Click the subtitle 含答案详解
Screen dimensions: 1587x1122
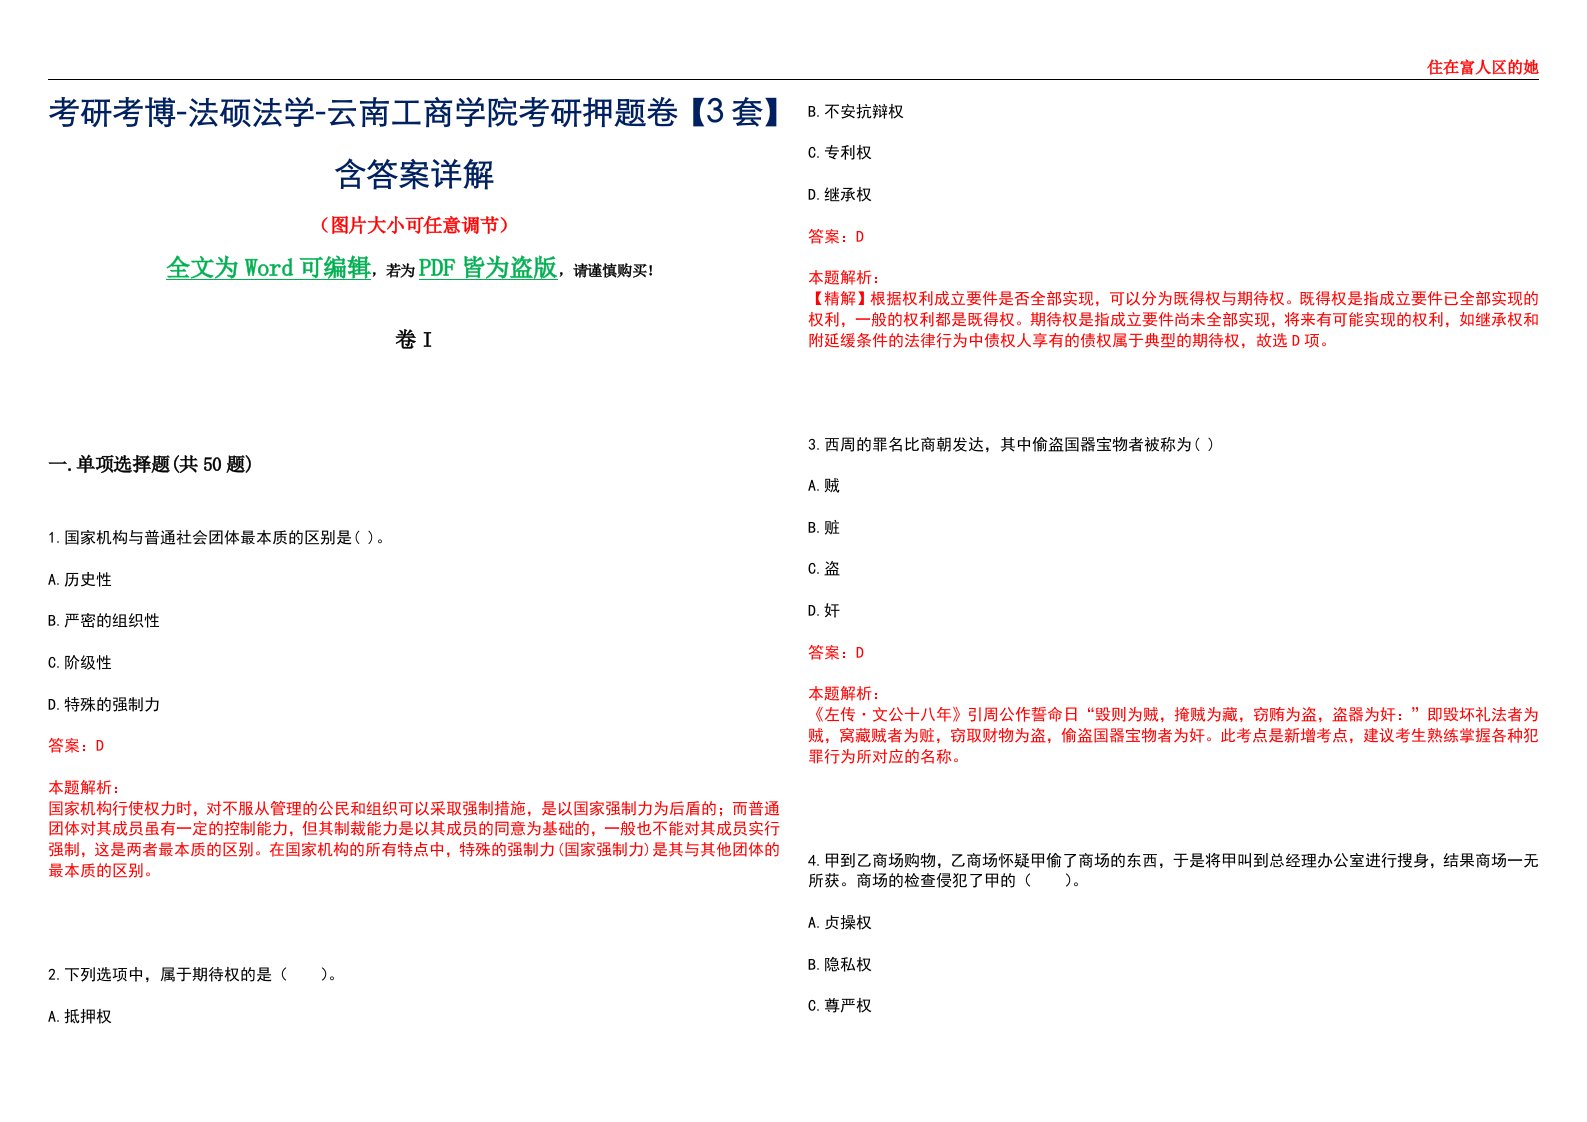coord(414,174)
